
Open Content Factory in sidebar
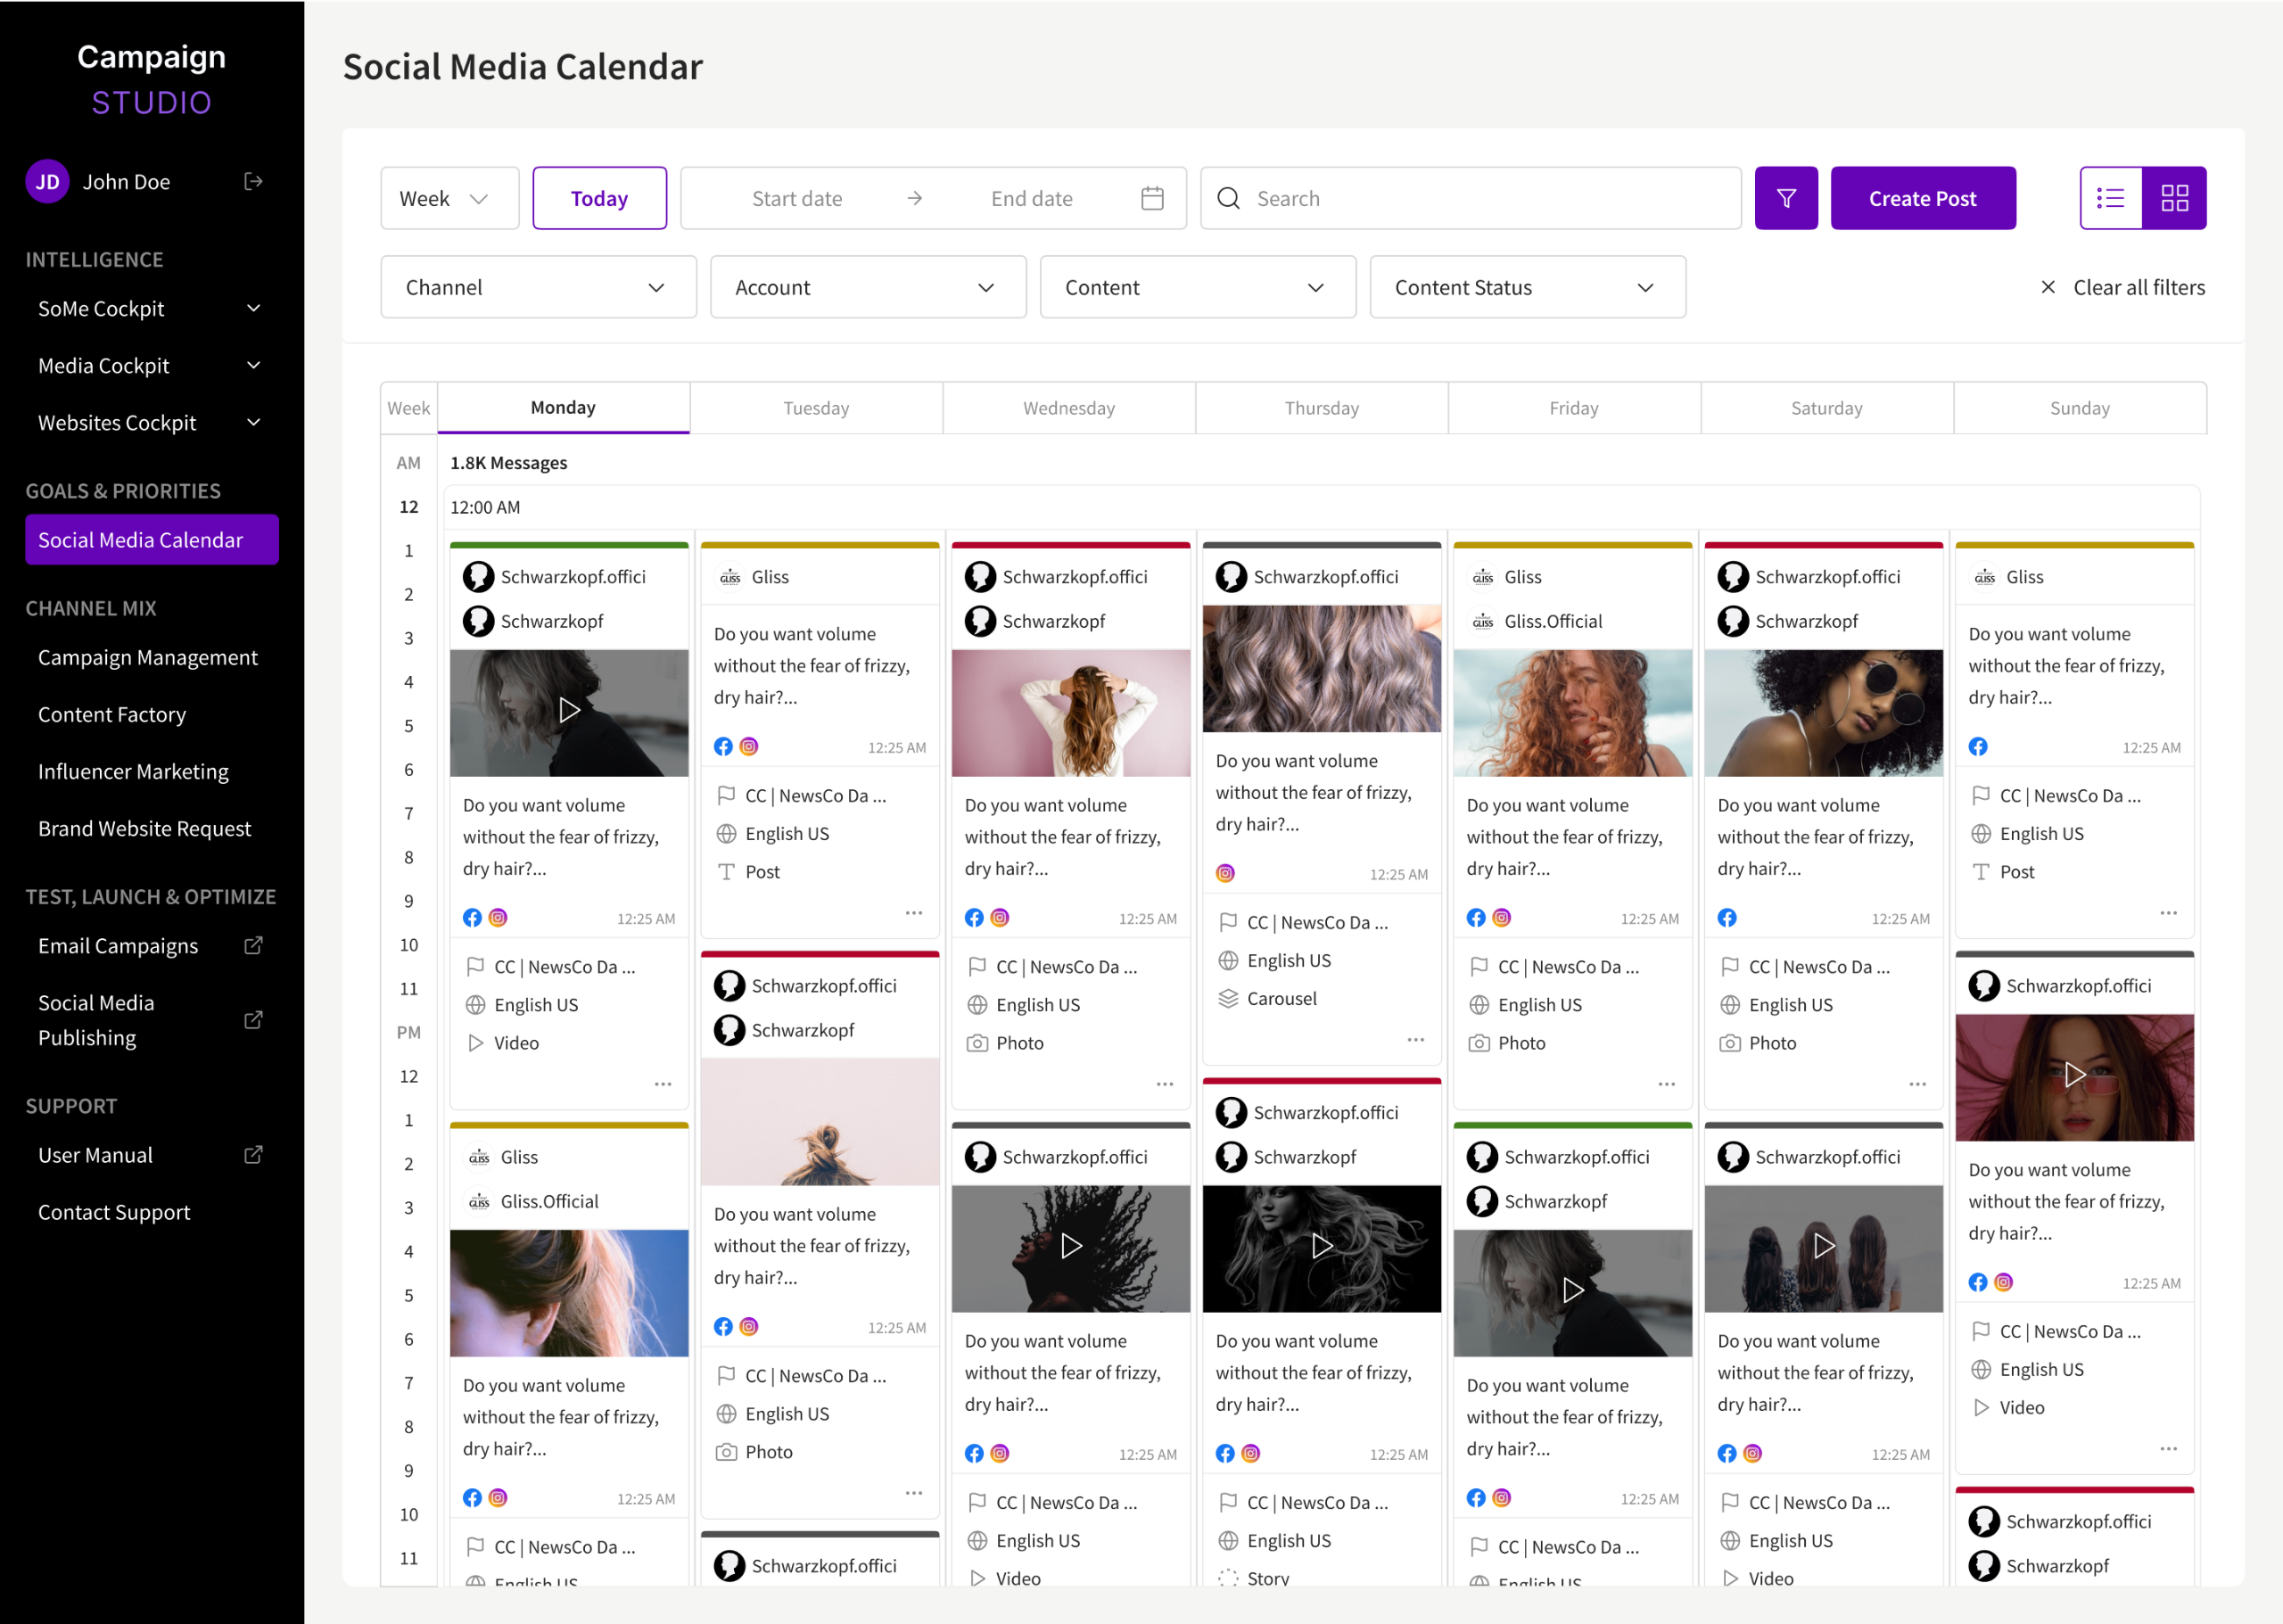point(112,714)
